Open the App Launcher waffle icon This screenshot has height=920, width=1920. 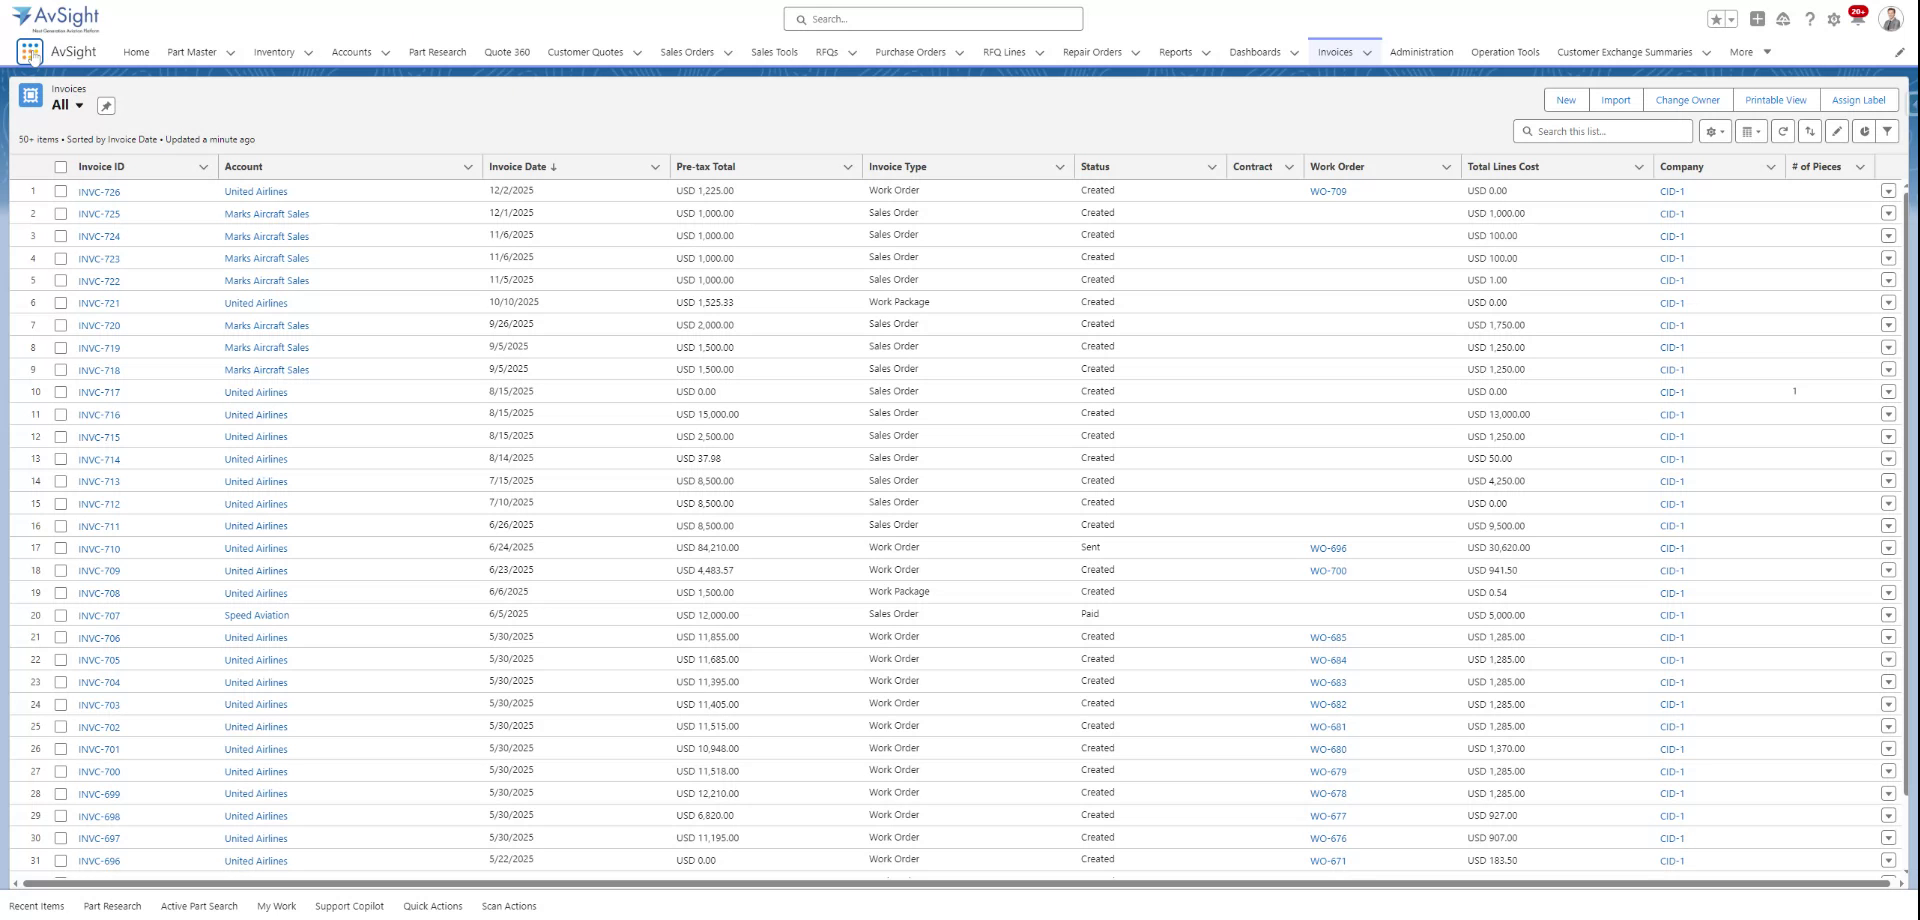coord(28,51)
